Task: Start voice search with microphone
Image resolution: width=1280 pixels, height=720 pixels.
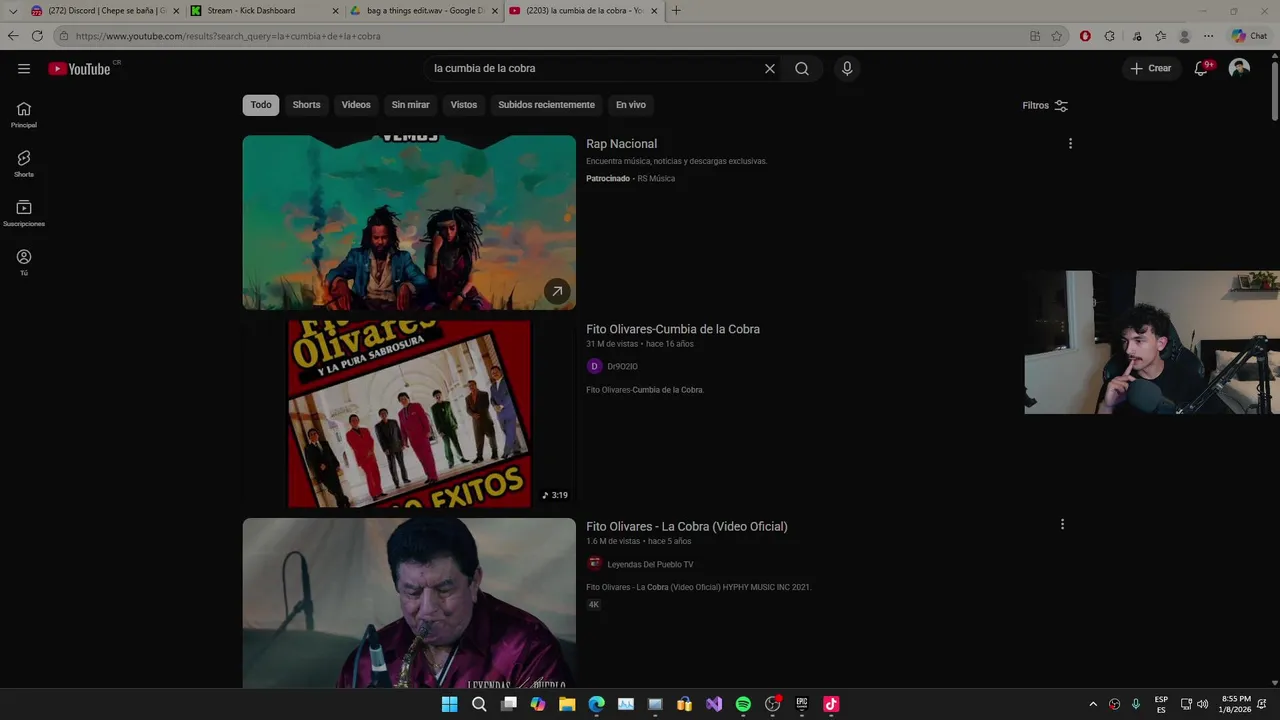Action: coord(847,68)
